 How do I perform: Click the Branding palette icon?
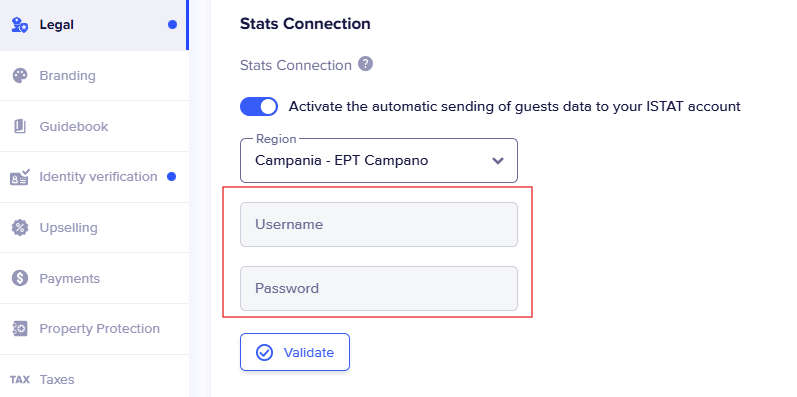click(x=20, y=76)
